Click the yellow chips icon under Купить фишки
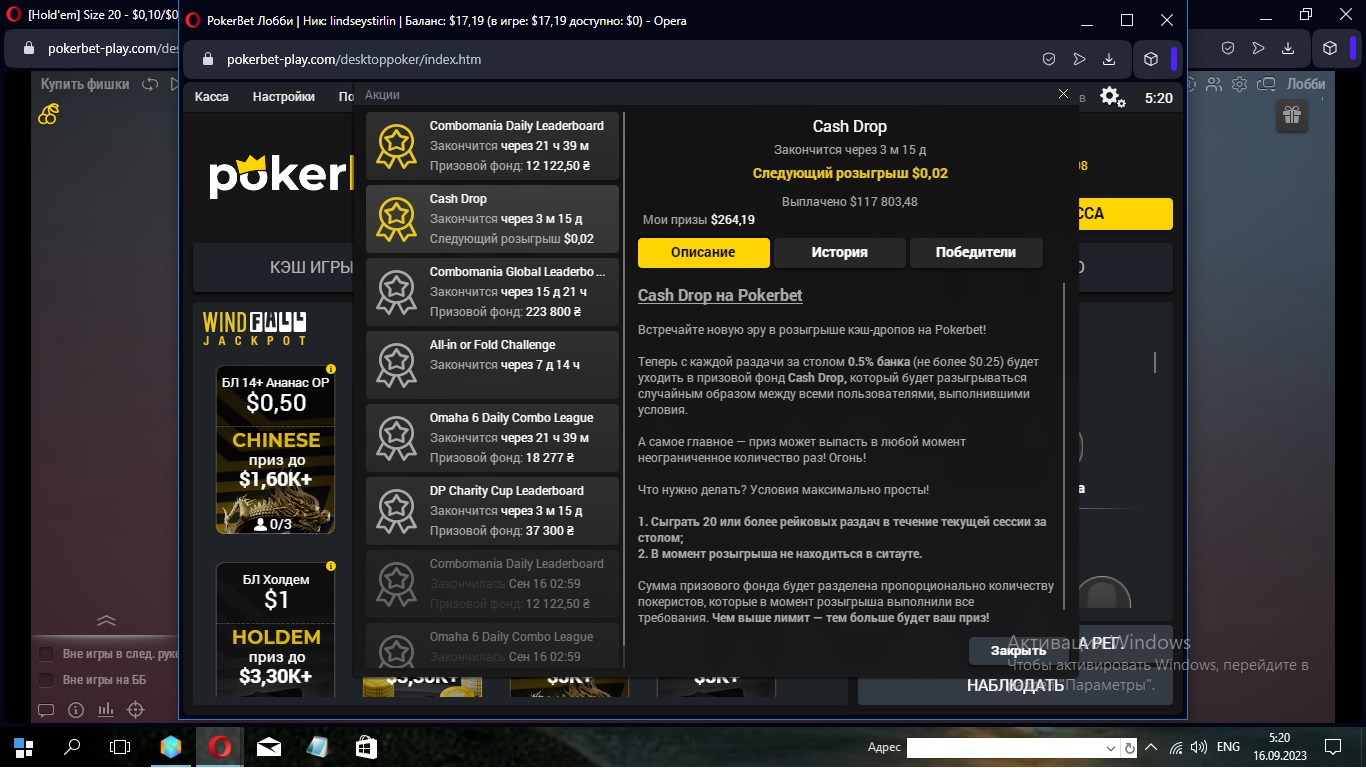Image resolution: width=1366 pixels, height=768 pixels. click(48, 114)
